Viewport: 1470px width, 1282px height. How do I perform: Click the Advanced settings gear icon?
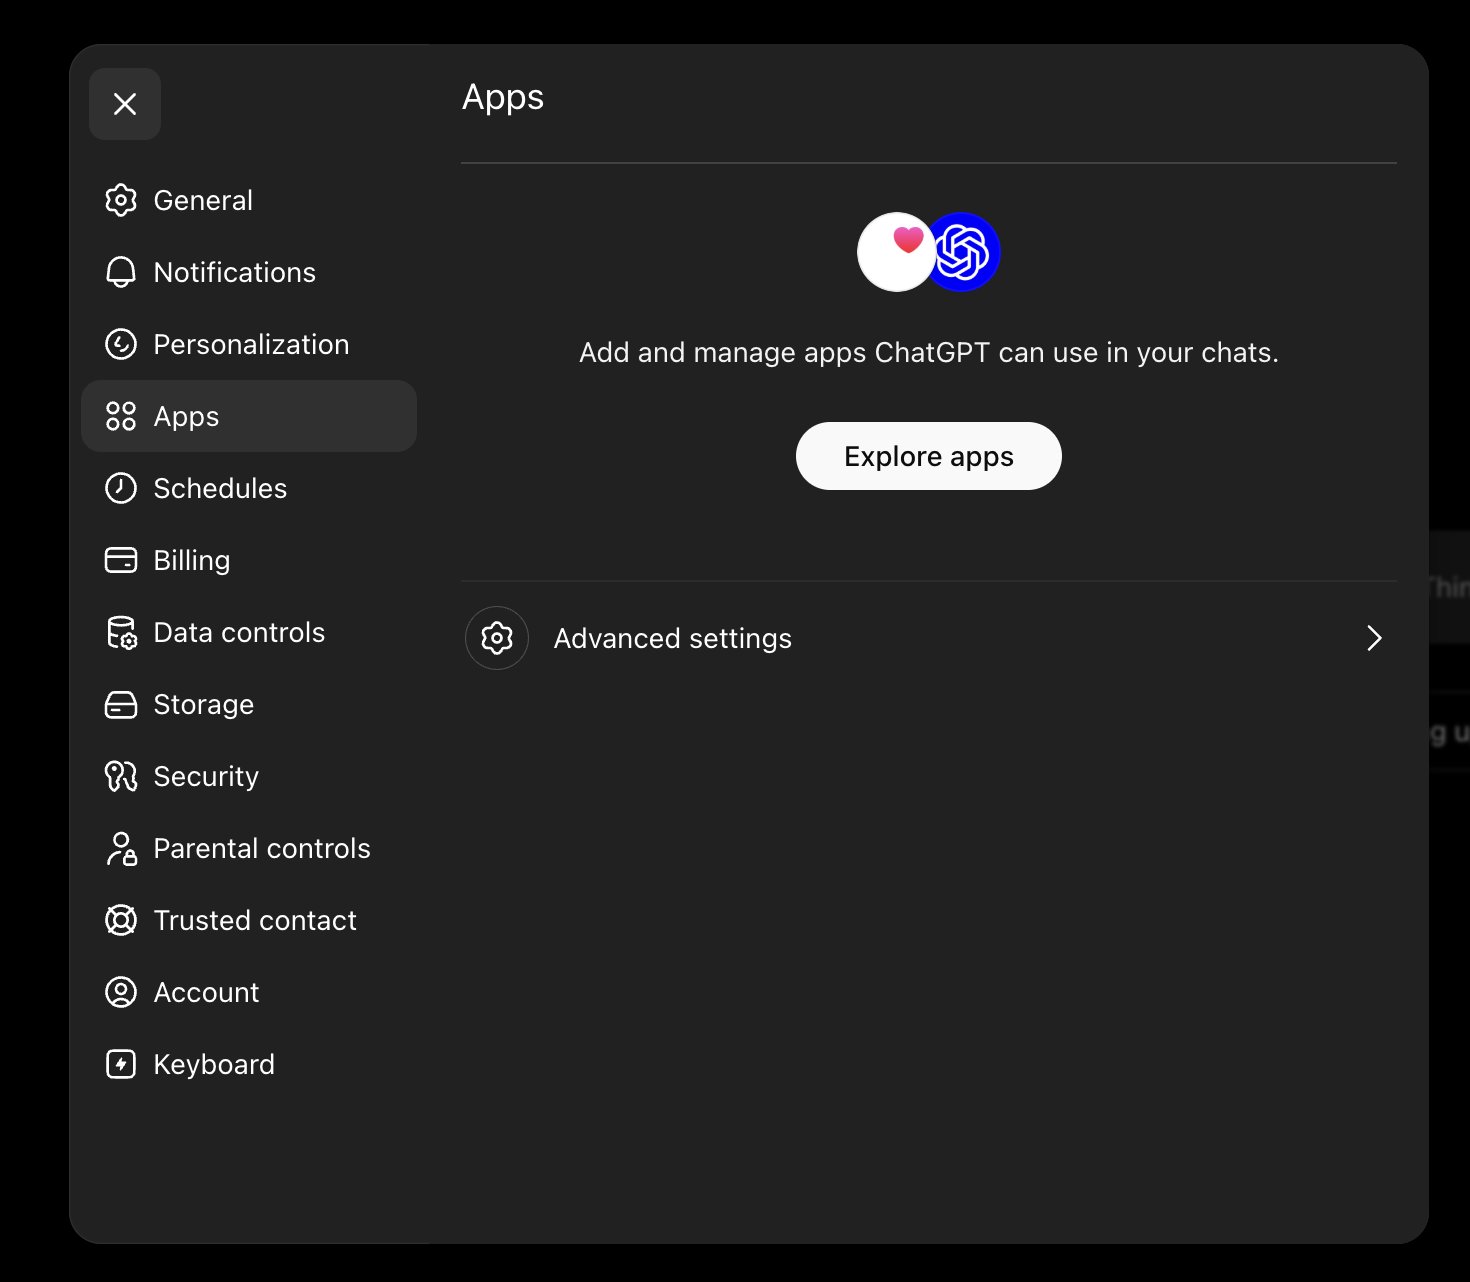click(x=497, y=638)
